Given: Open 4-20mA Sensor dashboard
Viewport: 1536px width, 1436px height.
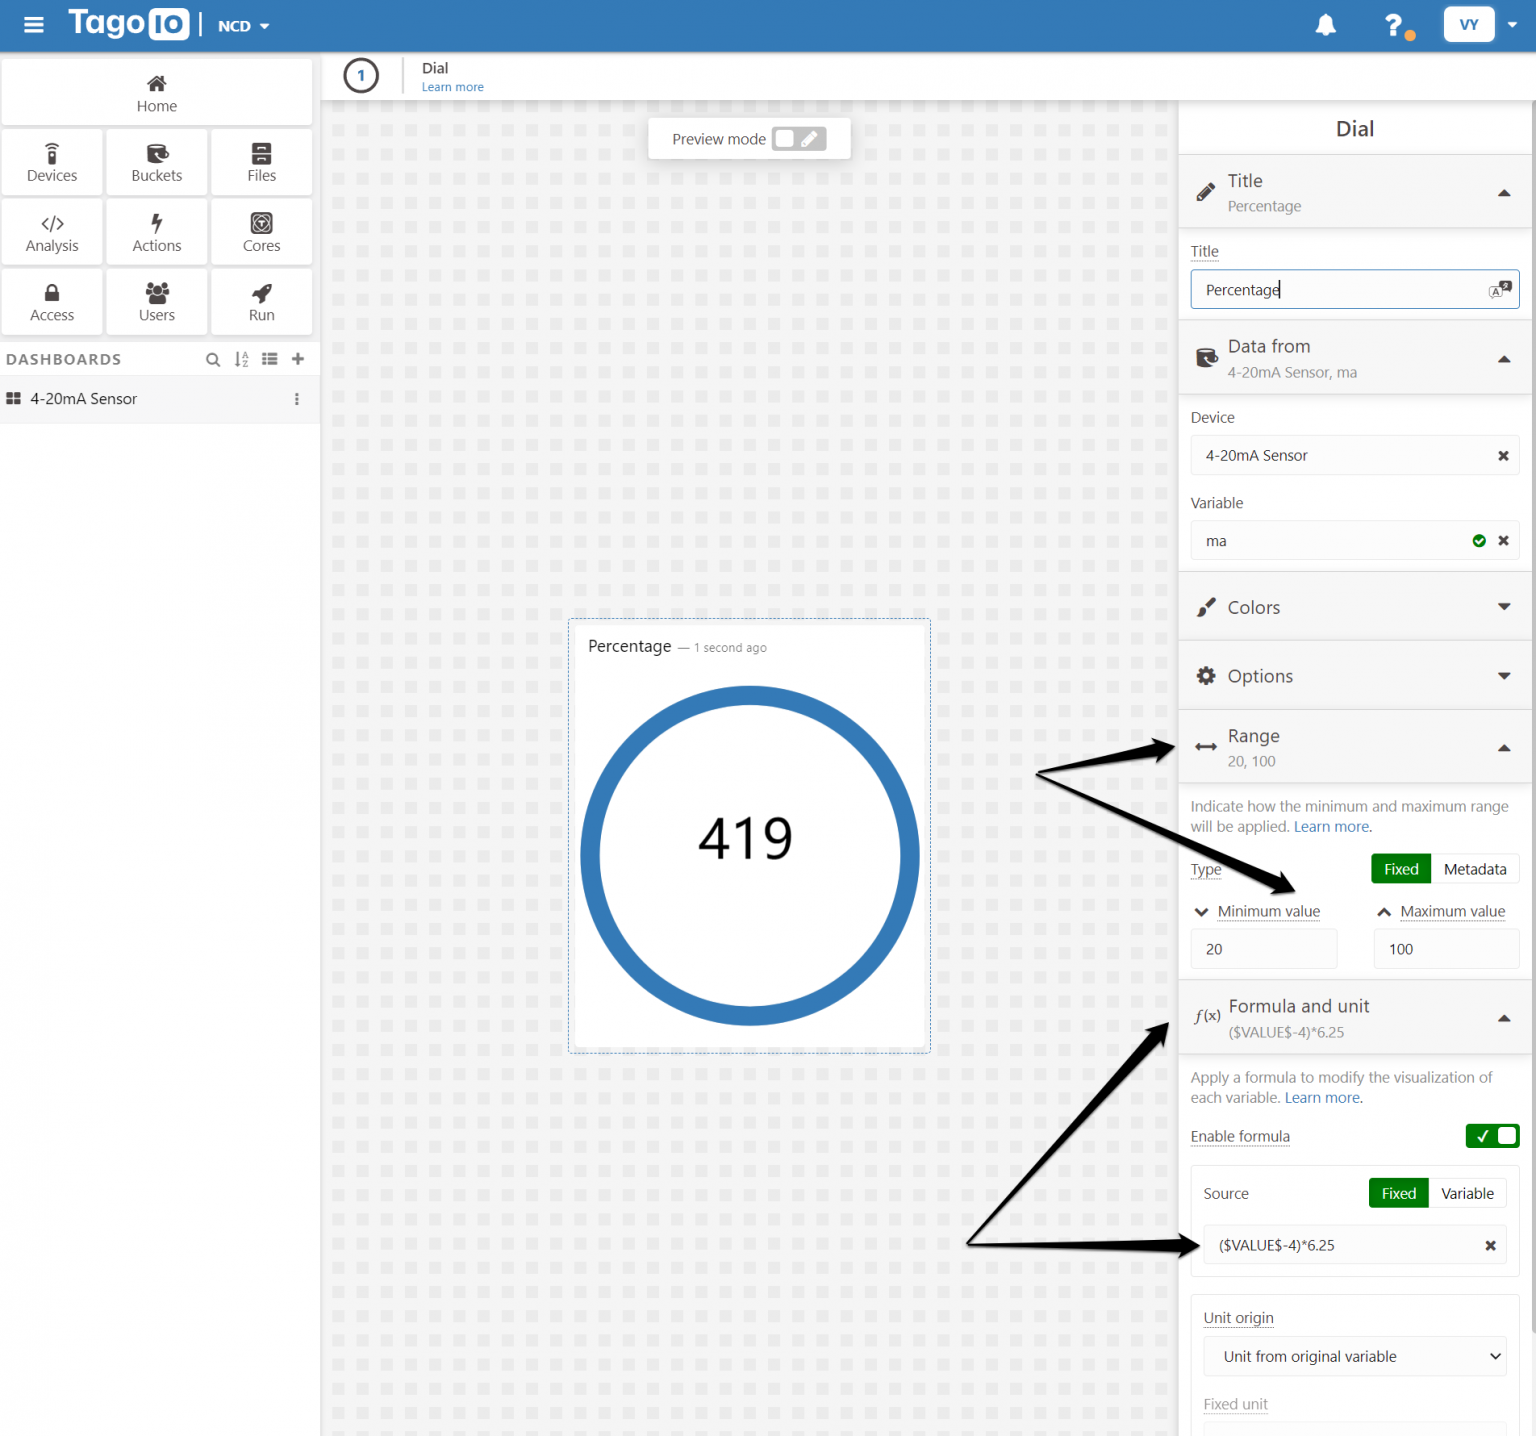Looking at the screenshot, I should pos(84,399).
